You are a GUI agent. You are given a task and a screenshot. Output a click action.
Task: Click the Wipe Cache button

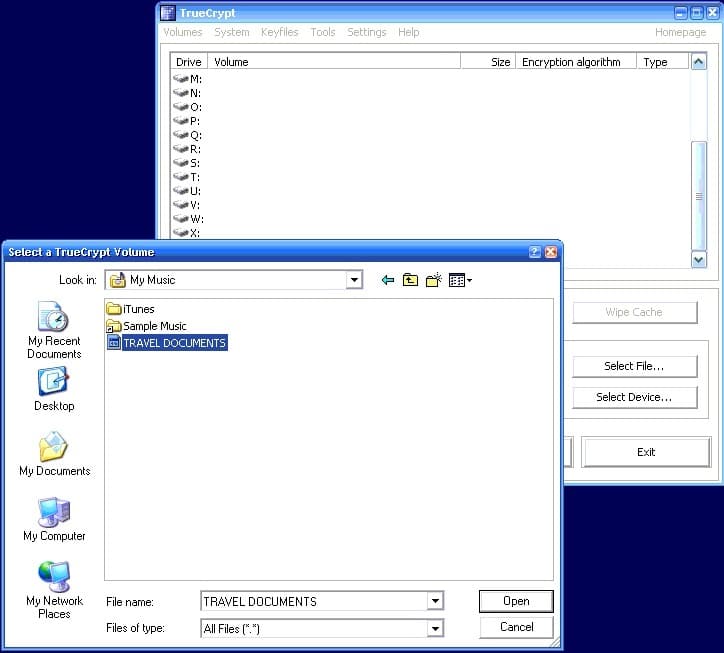tap(634, 312)
